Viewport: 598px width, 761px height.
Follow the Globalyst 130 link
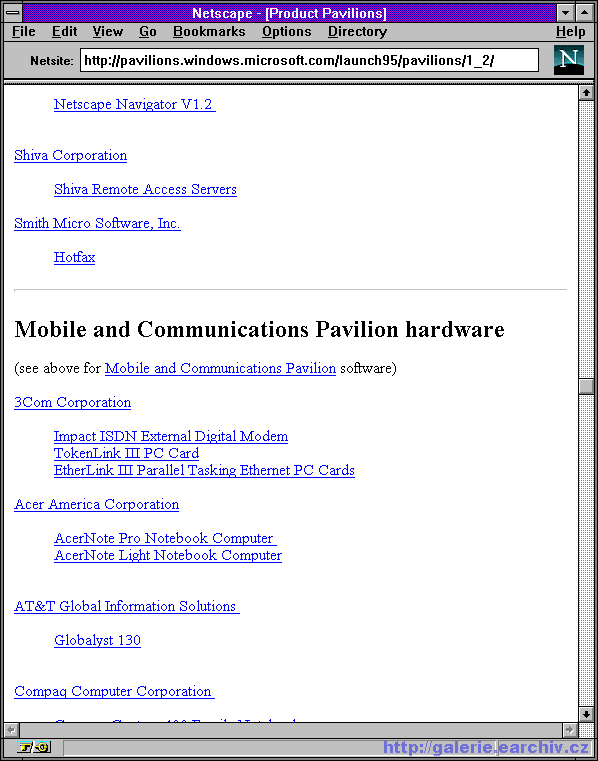point(97,640)
